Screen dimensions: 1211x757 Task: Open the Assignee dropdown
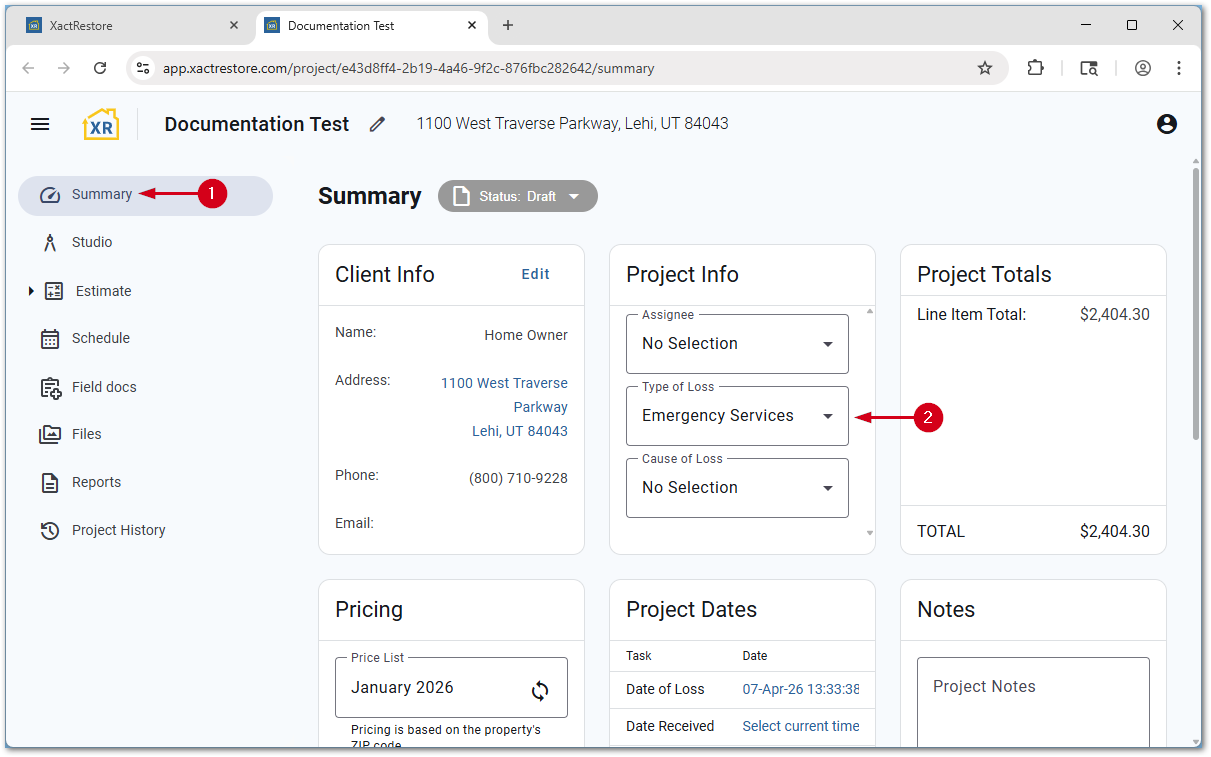737,344
